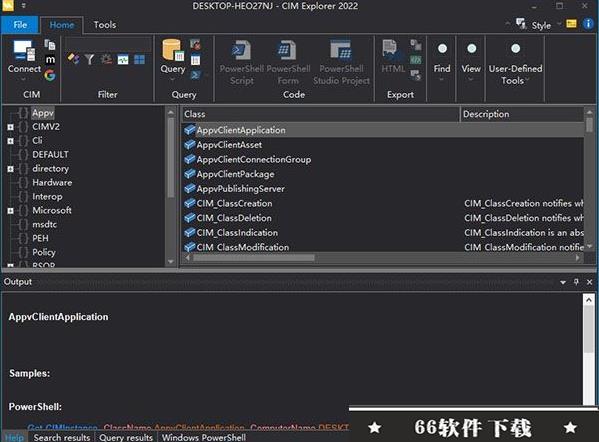Switch to the Query results tab
The width and height of the screenshot is (599, 442).
126,437
